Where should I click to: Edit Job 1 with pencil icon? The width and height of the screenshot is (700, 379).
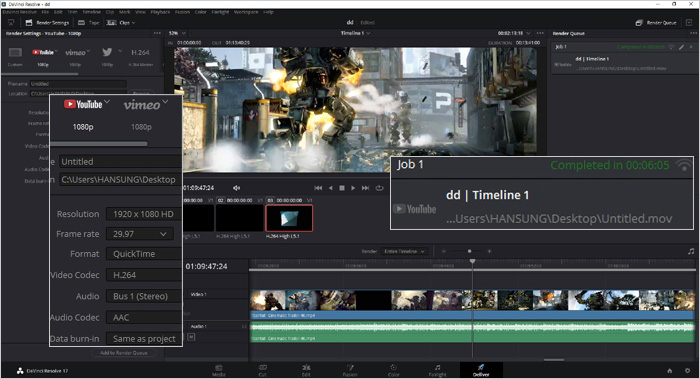pos(682,46)
